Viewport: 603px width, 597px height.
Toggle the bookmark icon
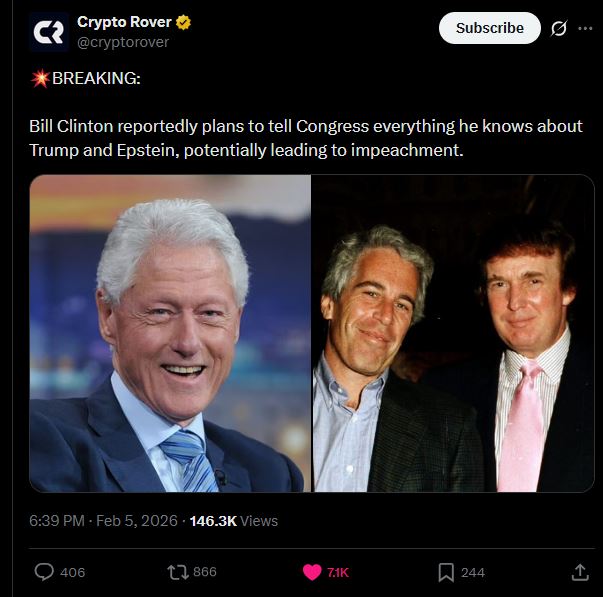[446, 572]
